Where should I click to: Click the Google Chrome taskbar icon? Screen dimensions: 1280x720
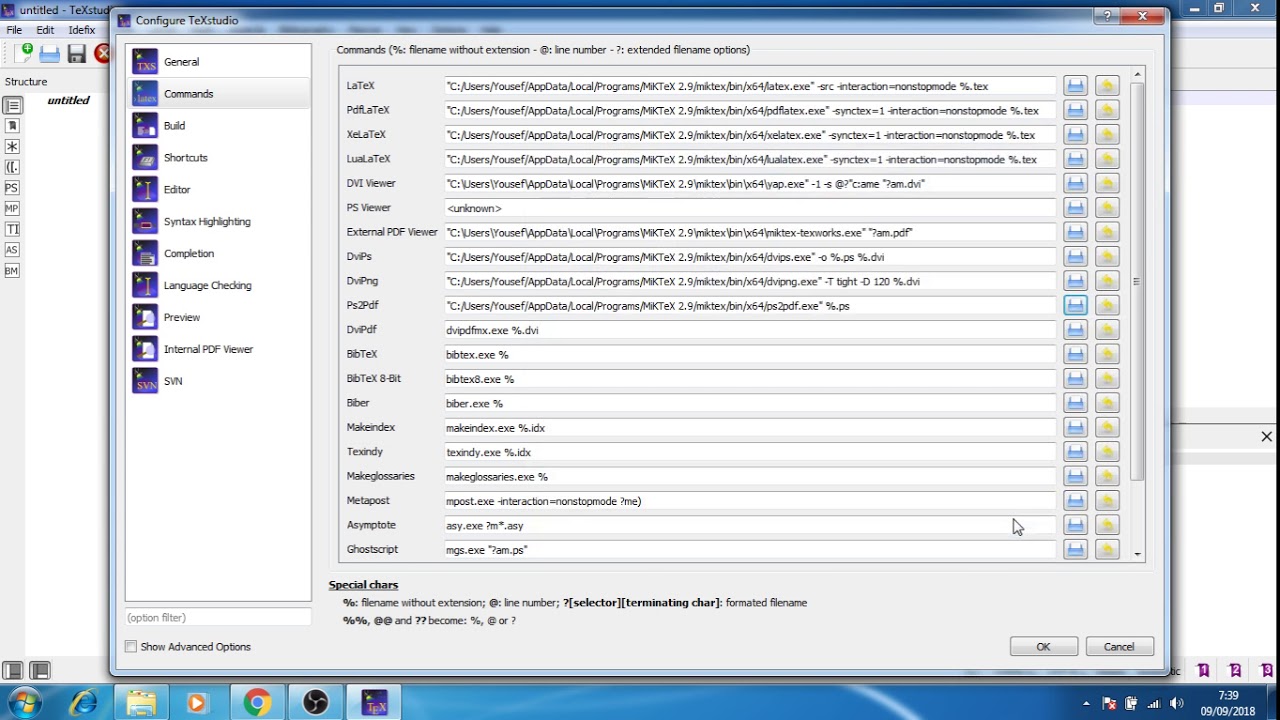[x=257, y=703]
